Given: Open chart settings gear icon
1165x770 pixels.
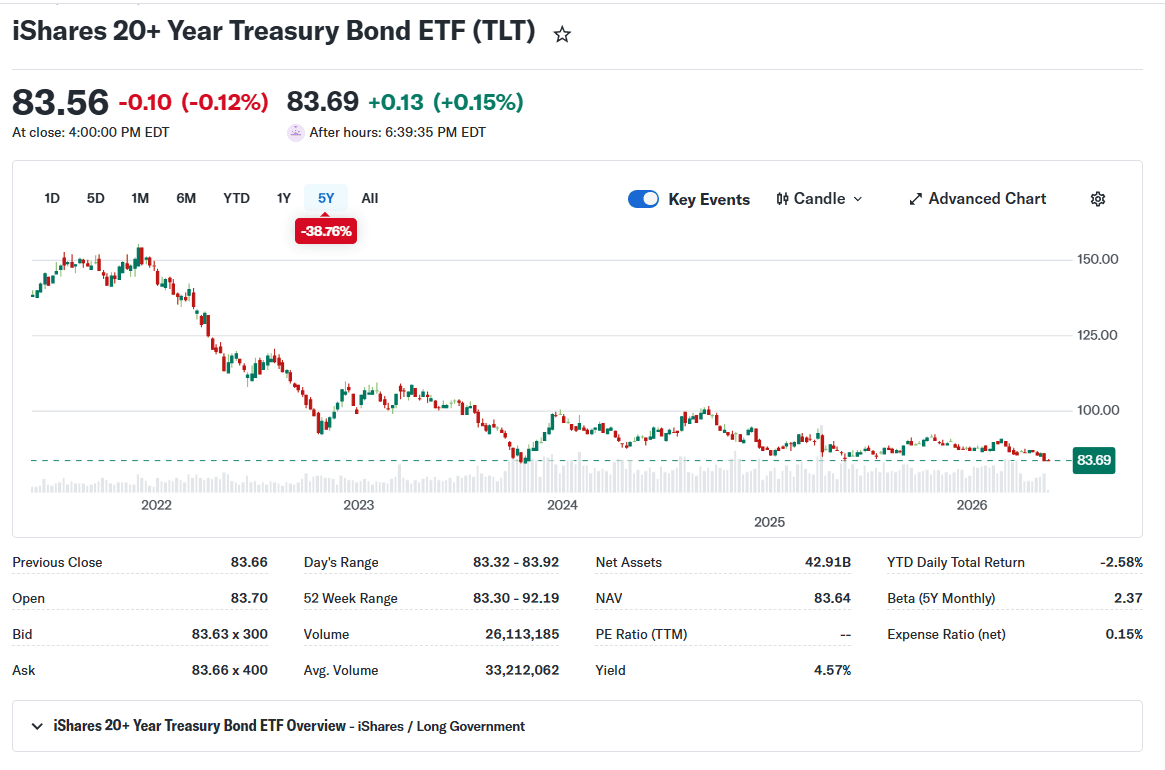Looking at the screenshot, I should [x=1097, y=199].
